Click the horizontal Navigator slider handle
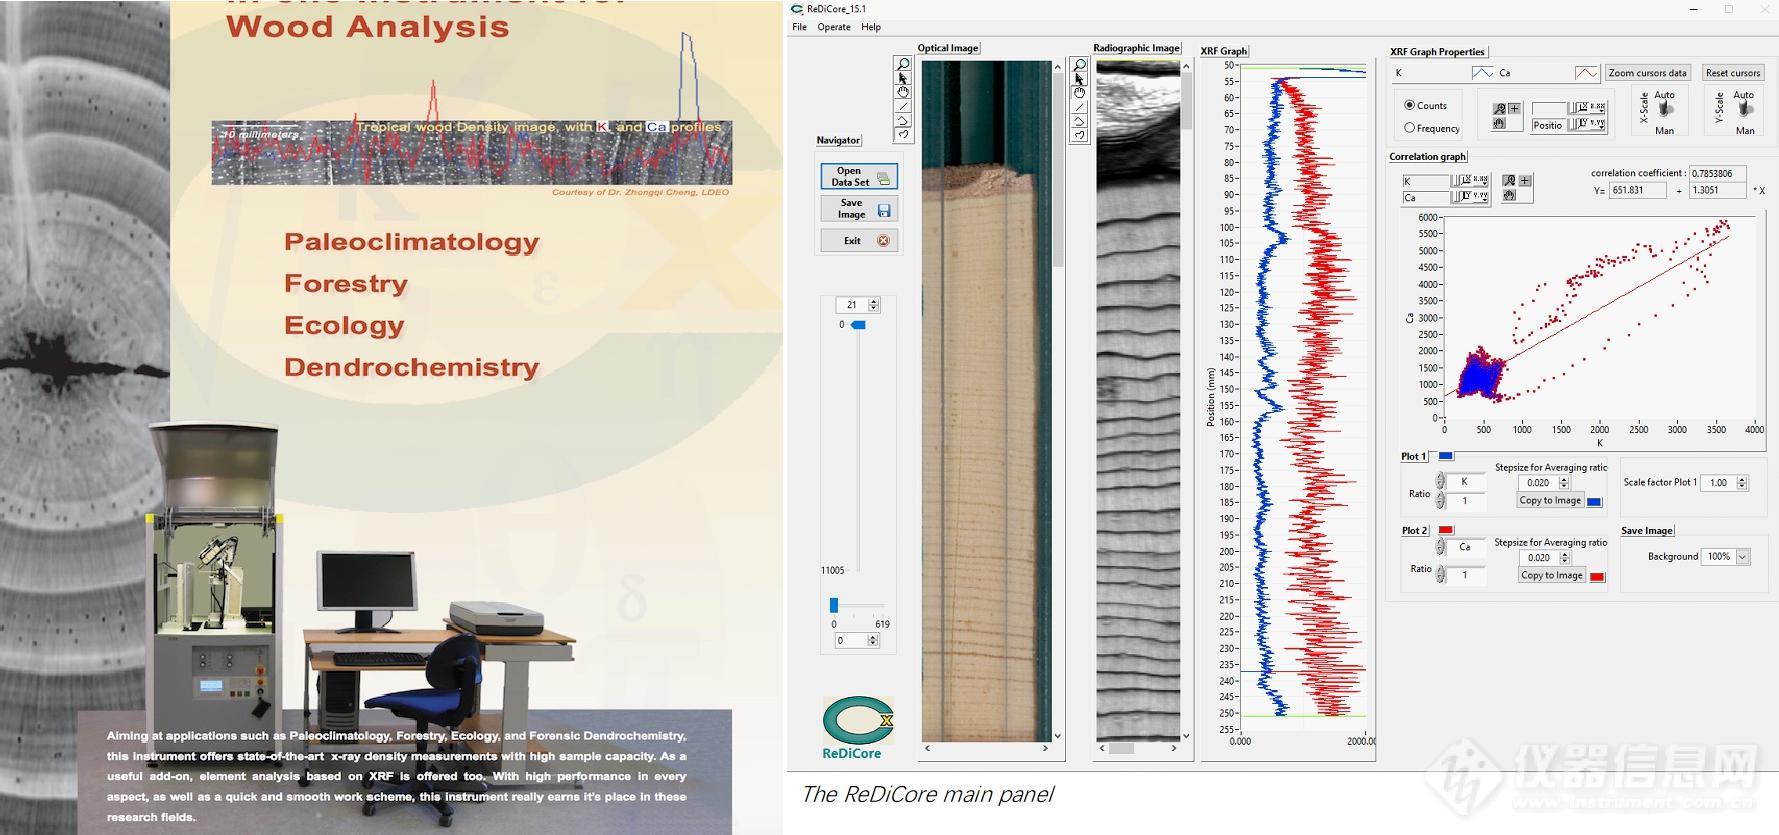 coord(834,606)
